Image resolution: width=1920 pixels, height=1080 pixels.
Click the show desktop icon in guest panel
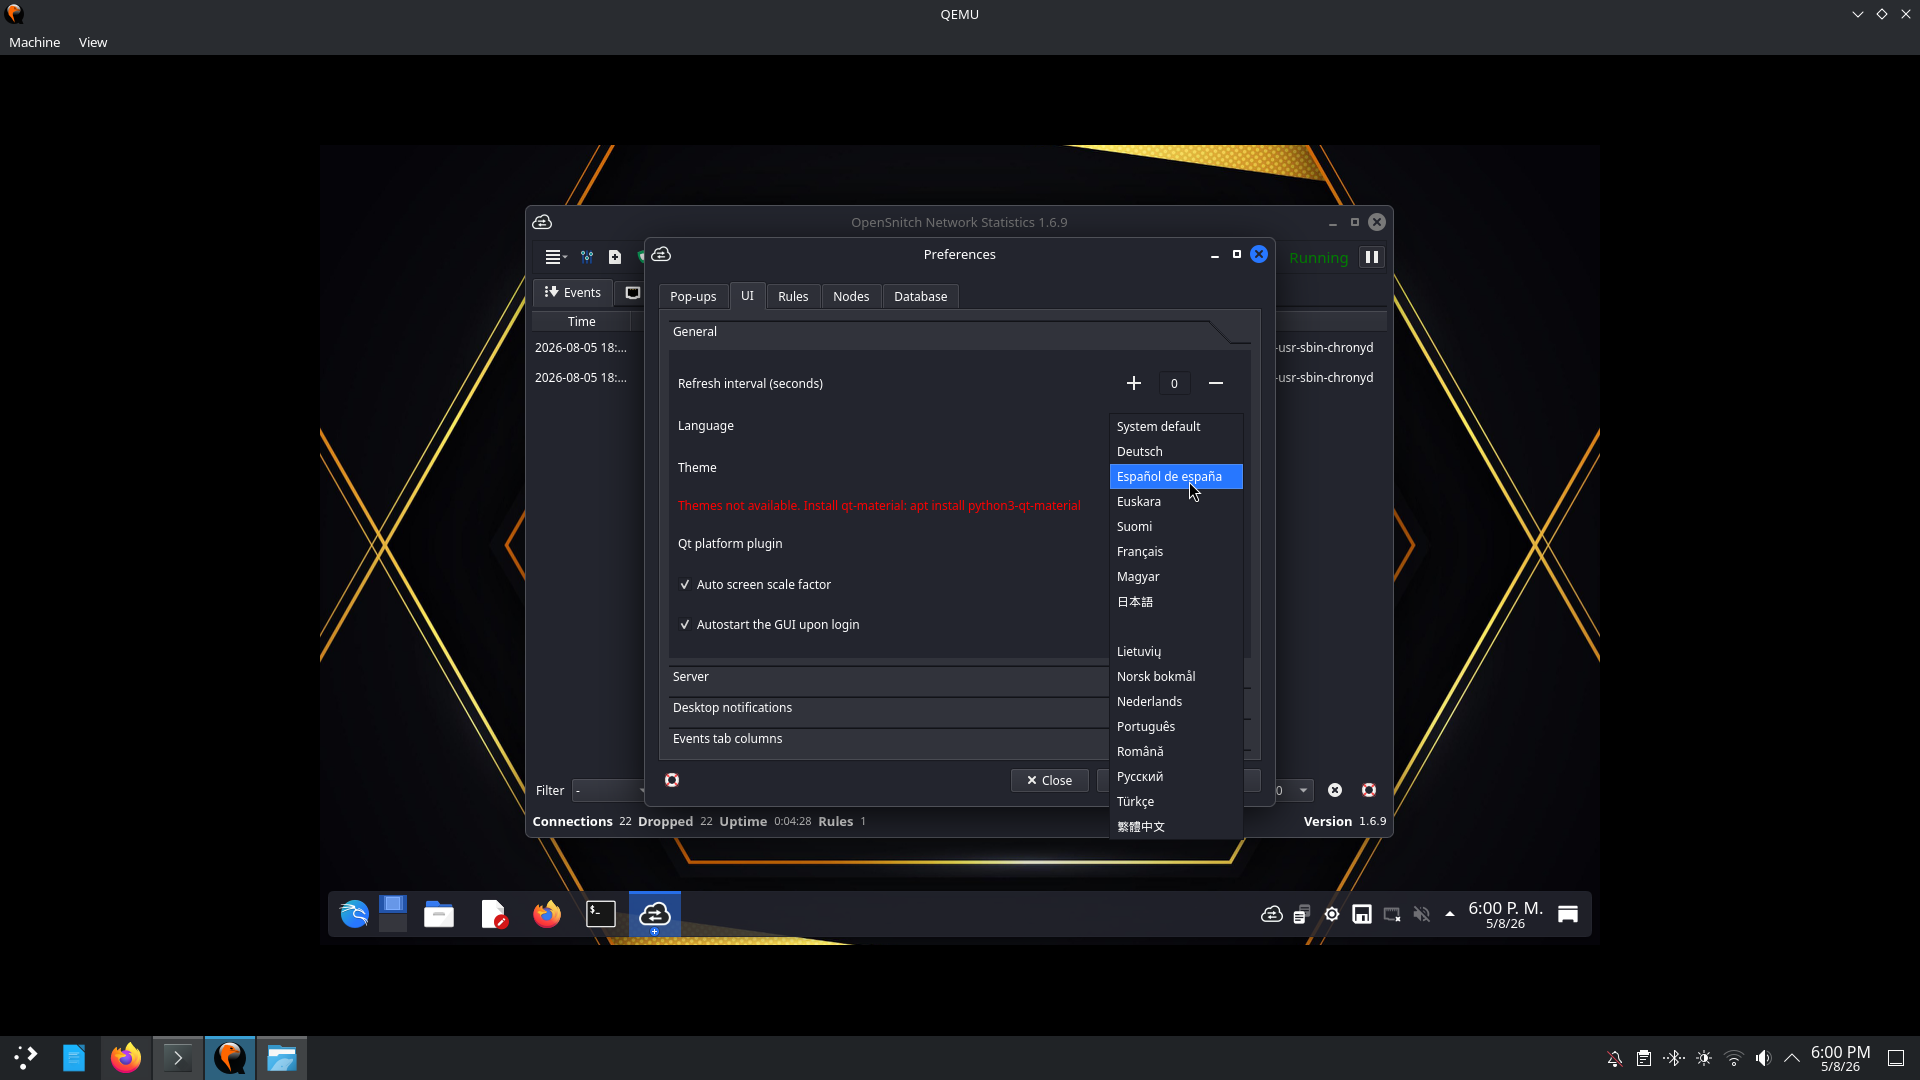click(1568, 914)
